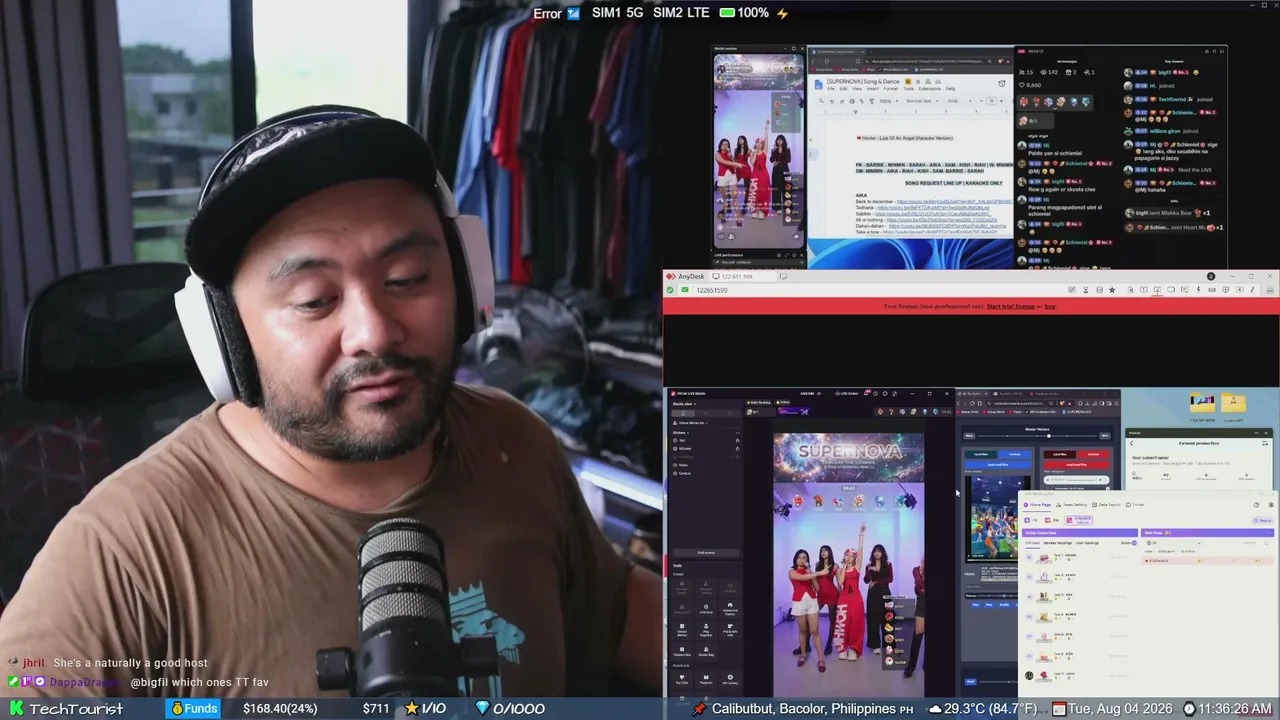Adjust the Master Volume slider
Image resolution: width=1280 pixels, height=720 pixels.
[x=1037, y=436]
